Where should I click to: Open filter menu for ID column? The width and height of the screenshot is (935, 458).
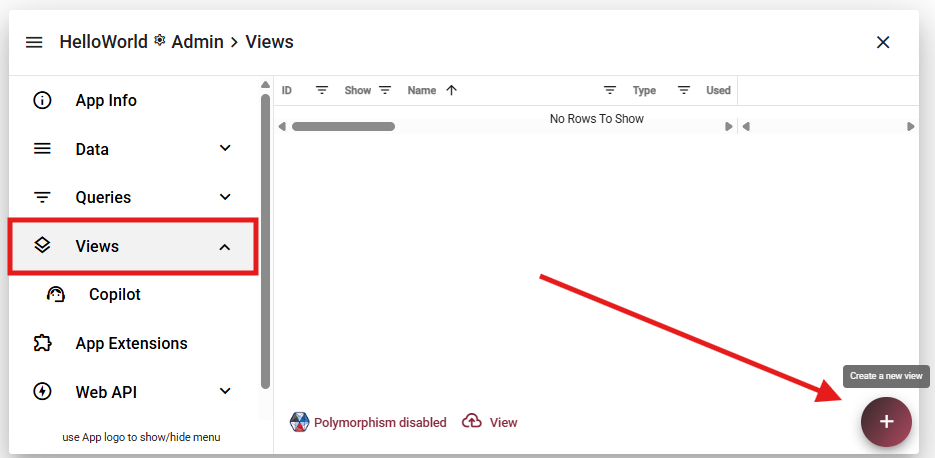(x=322, y=90)
